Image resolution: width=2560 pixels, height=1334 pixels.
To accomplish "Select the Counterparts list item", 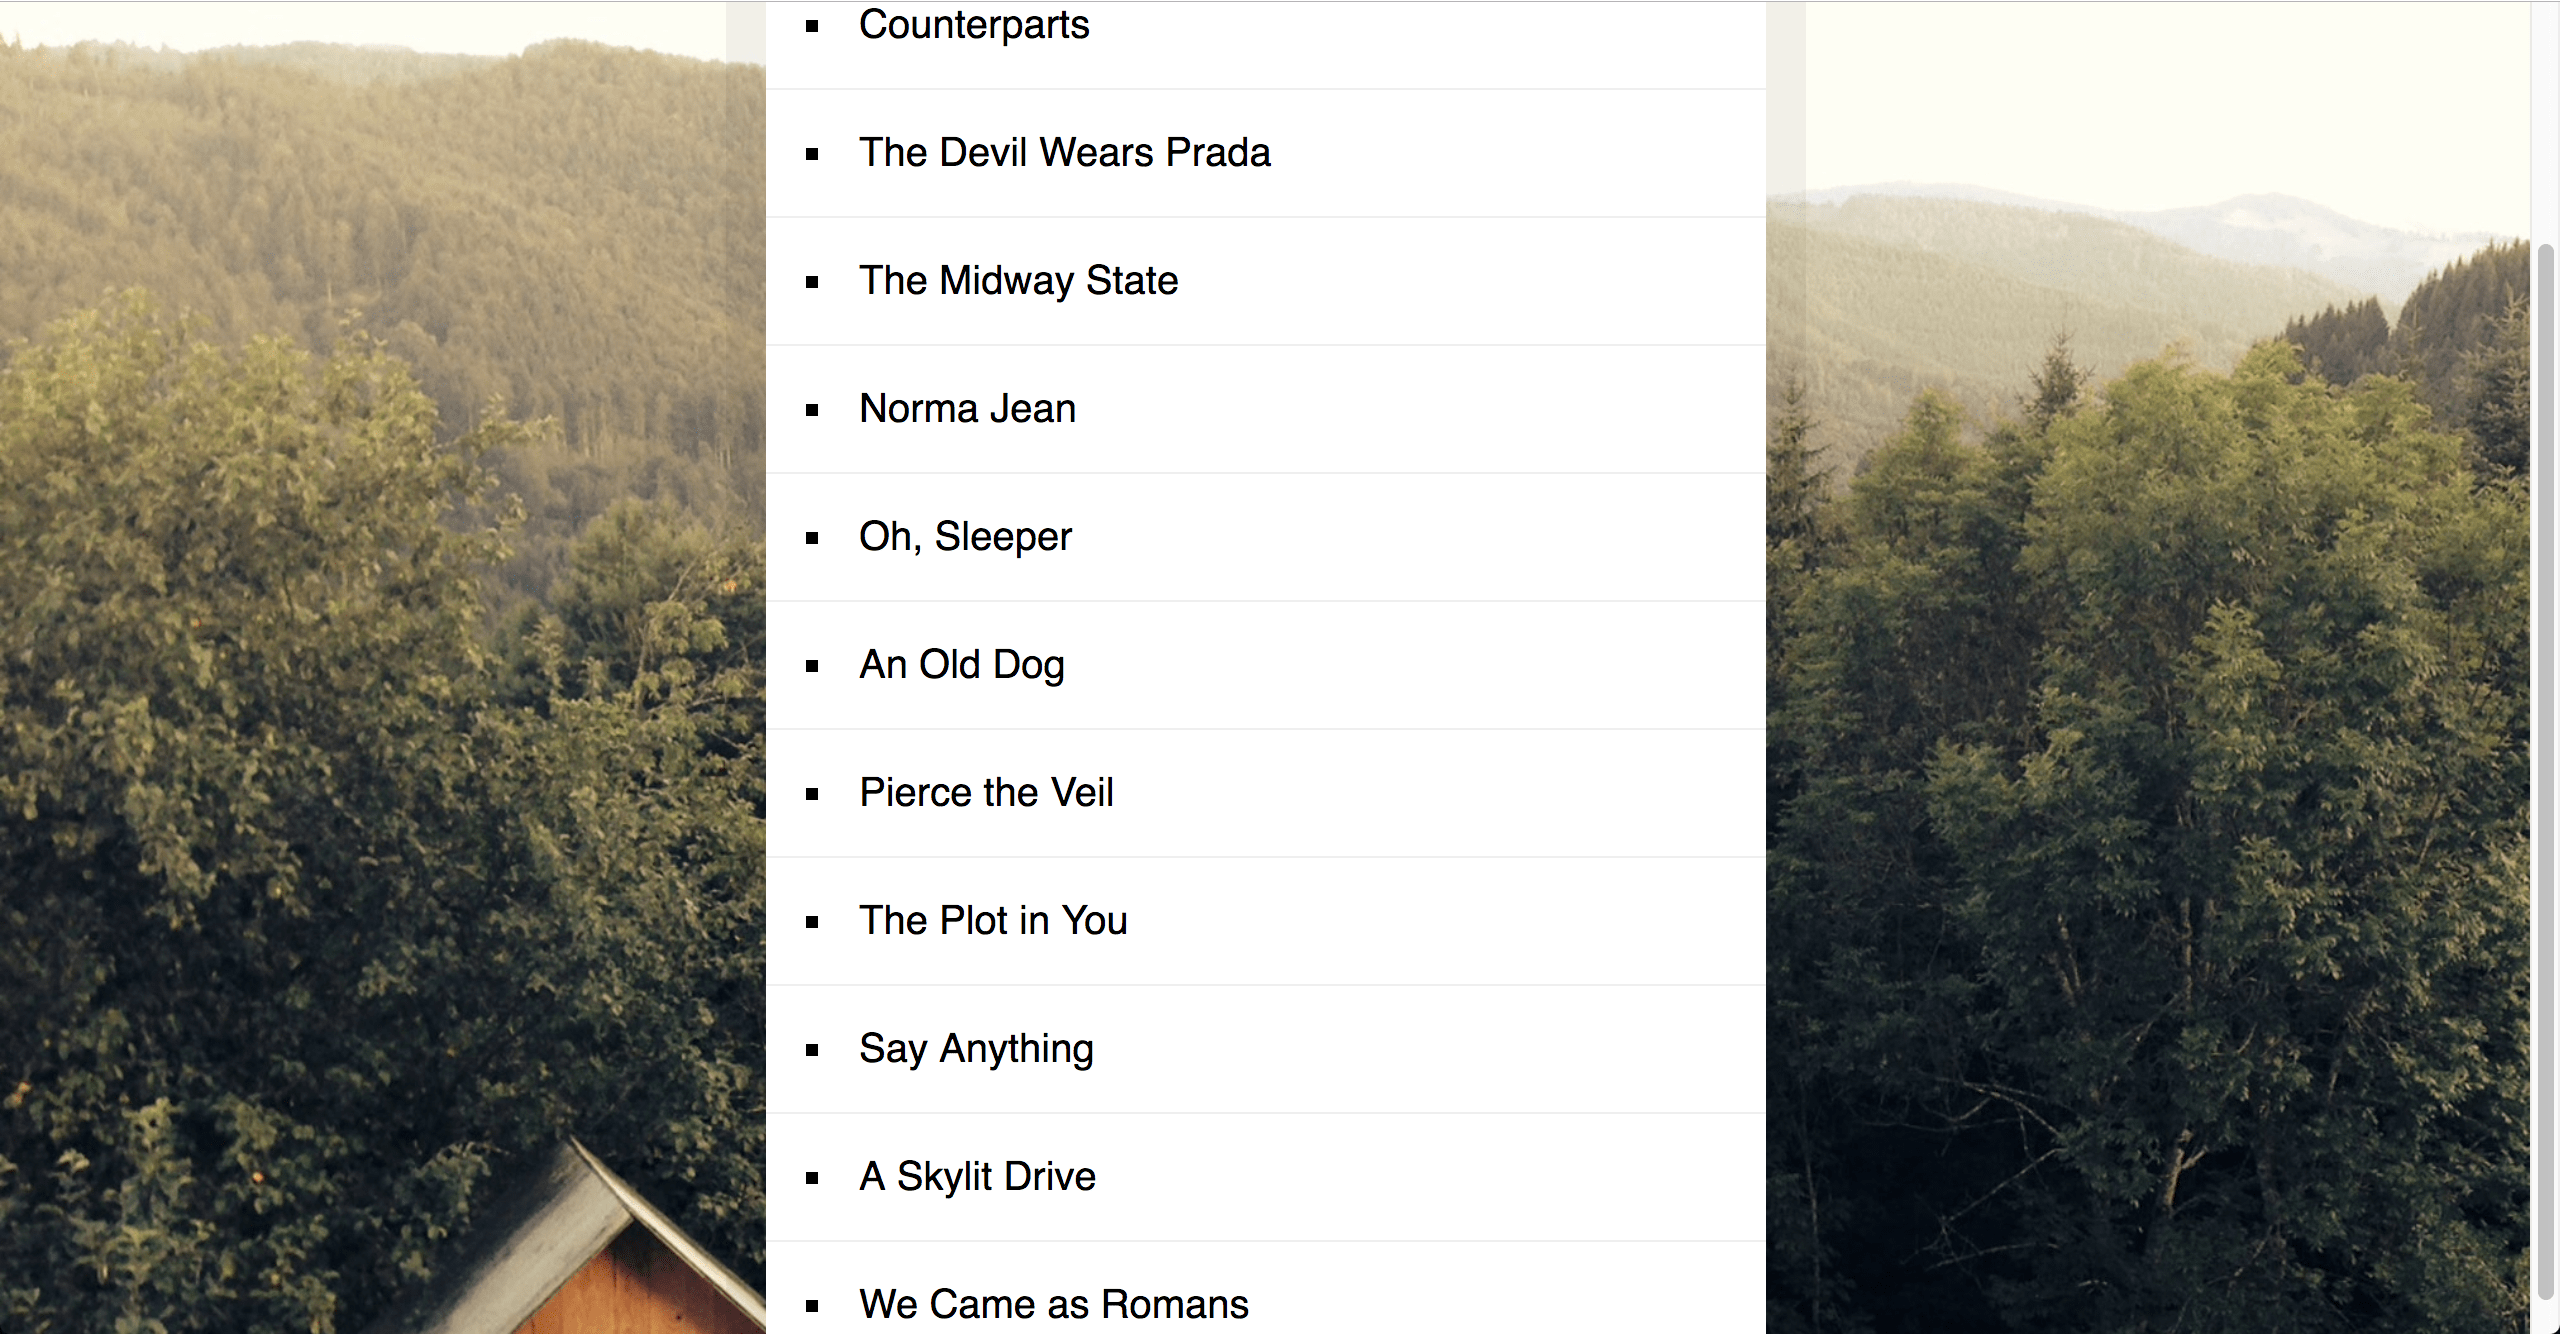I will click(974, 25).
